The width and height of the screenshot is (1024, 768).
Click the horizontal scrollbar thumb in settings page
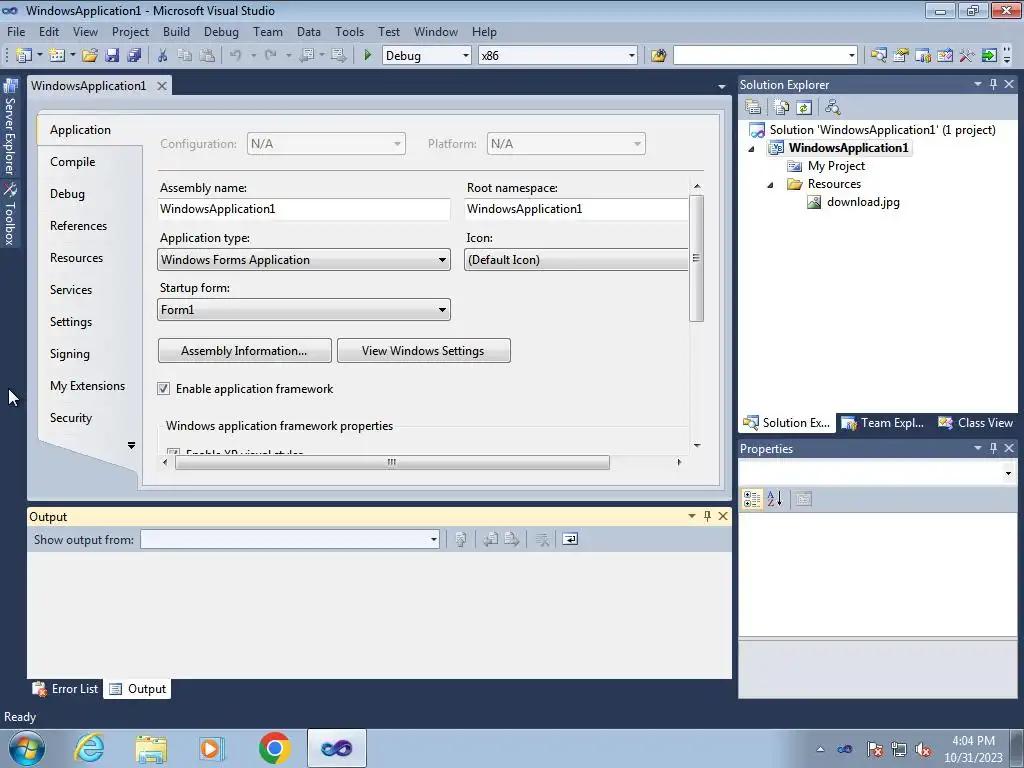tap(392, 462)
